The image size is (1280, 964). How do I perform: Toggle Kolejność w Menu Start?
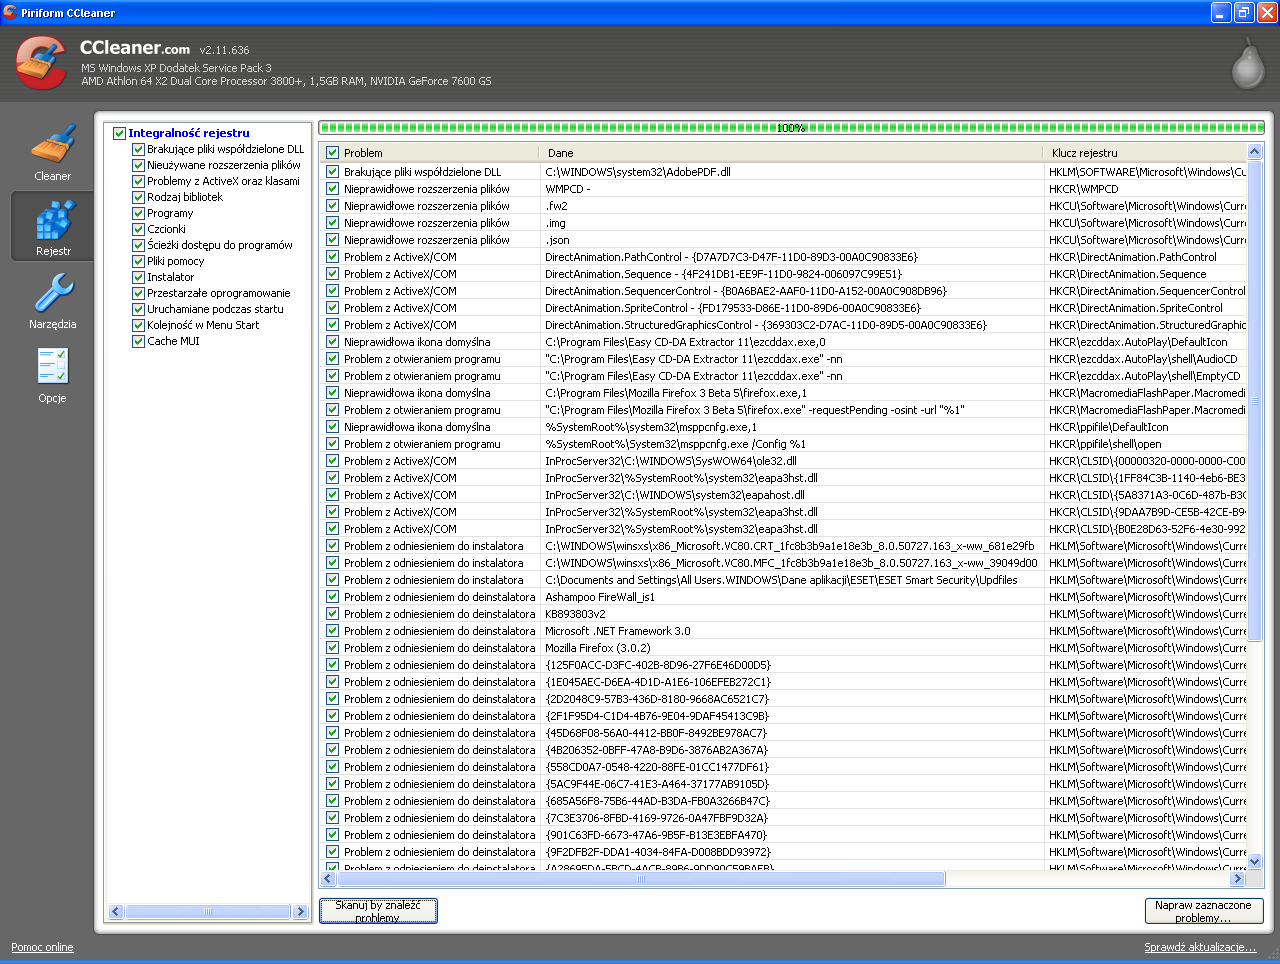tap(139, 325)
